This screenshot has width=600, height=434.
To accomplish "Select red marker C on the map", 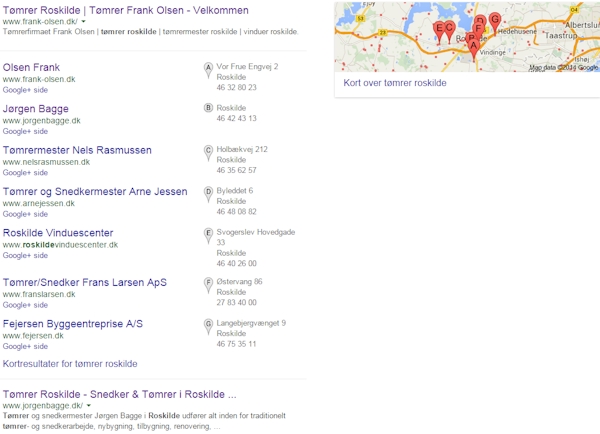I will tap(449, 31).
